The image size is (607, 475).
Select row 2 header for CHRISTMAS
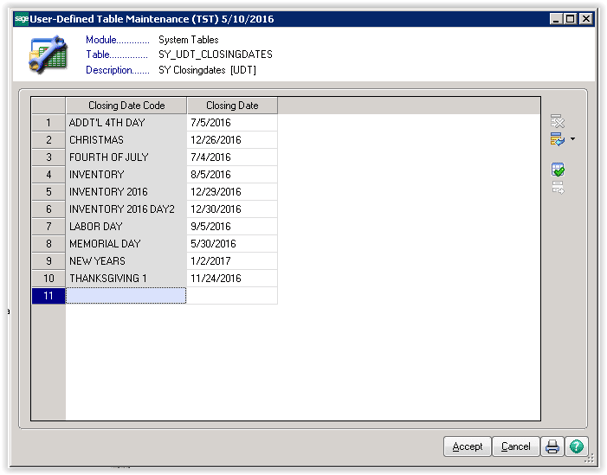(x=48, y=140)
